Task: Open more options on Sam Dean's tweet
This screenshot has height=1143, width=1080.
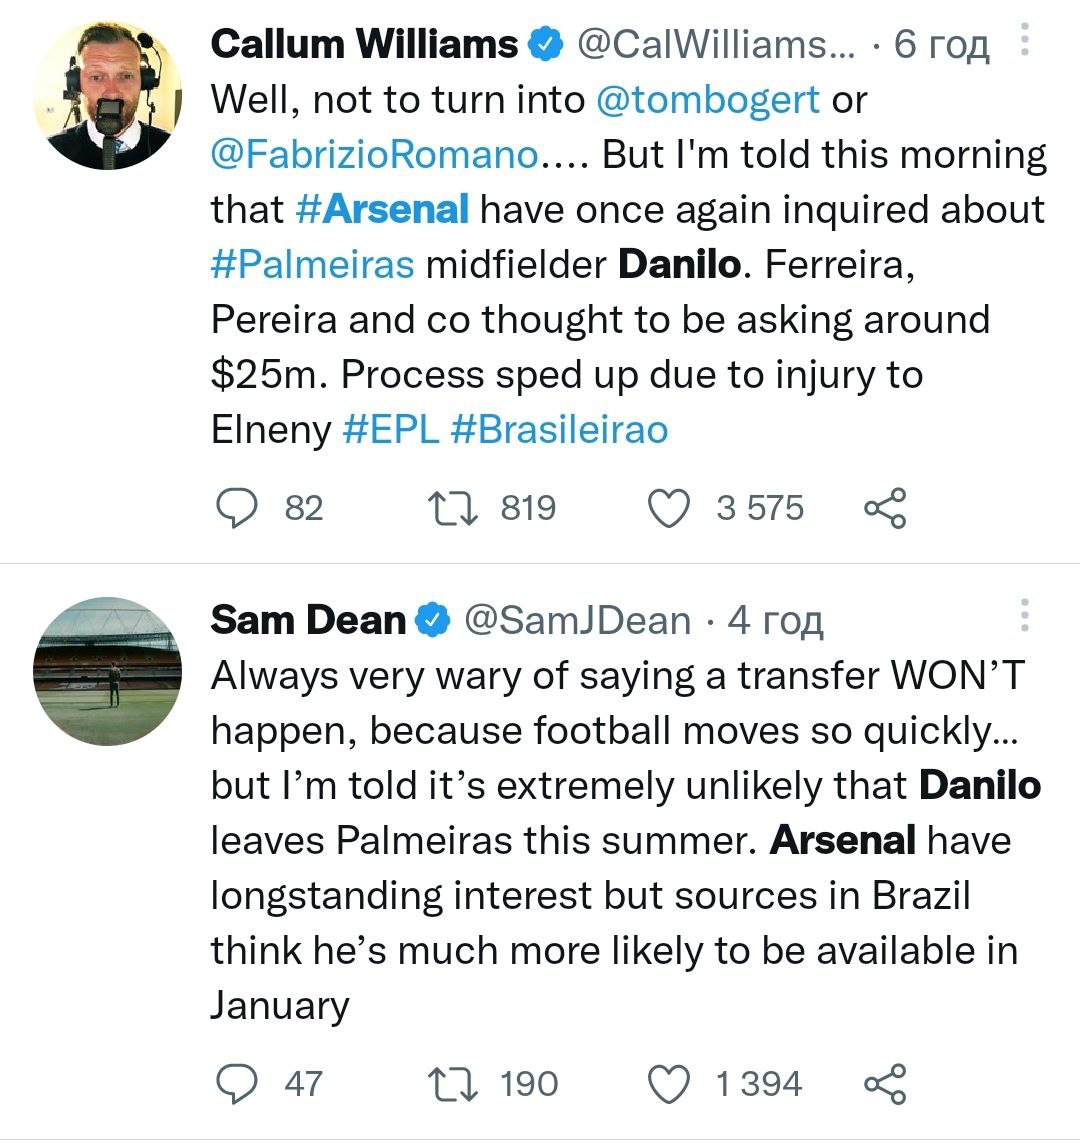Action: 1024,616
